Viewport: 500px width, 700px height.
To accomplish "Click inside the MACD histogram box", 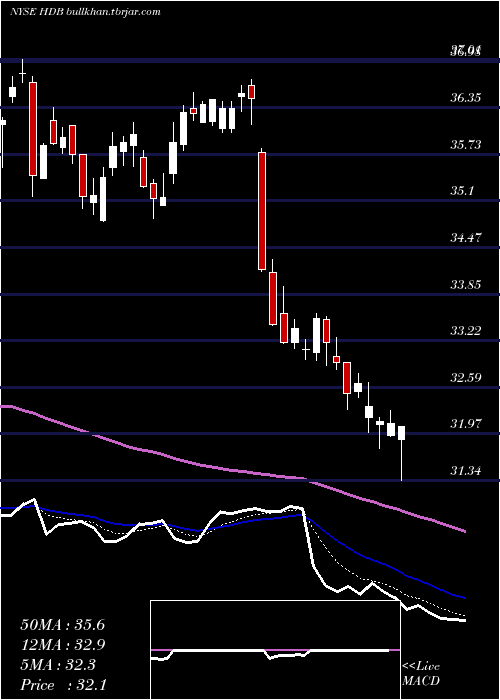I will coord(275,650).
